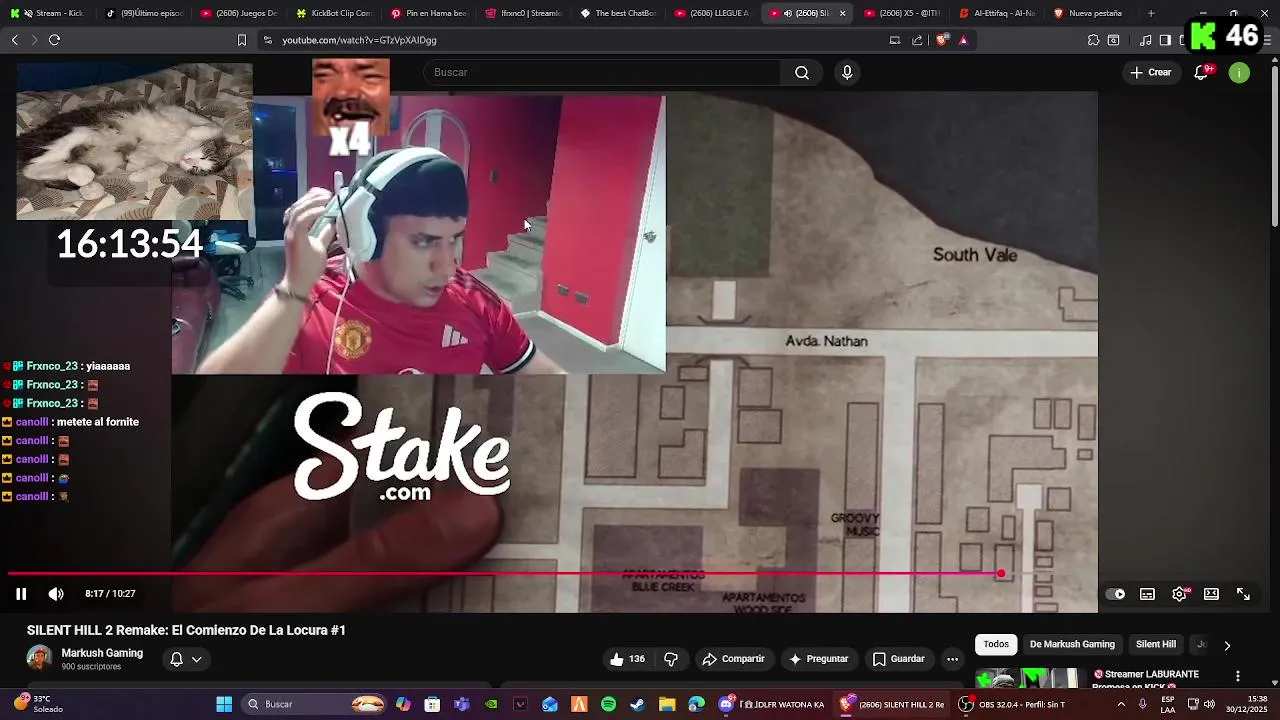1280x720 pixels.
Task: Bookmark this page in the address bar
Action: point(241,40)
